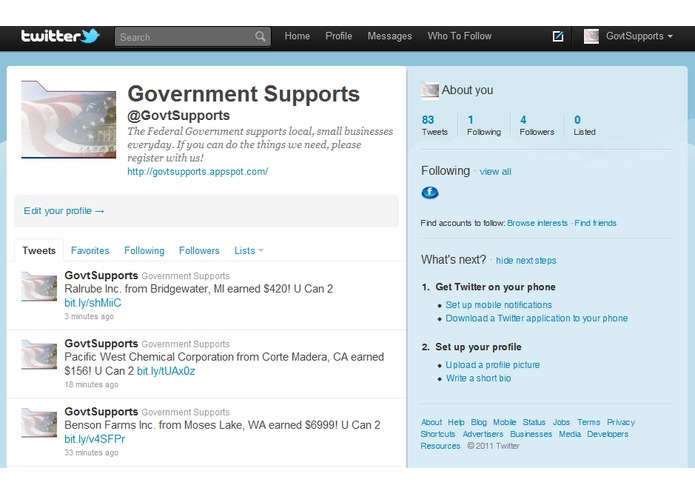Select the Tweets tab

click(x=39, y=251)
